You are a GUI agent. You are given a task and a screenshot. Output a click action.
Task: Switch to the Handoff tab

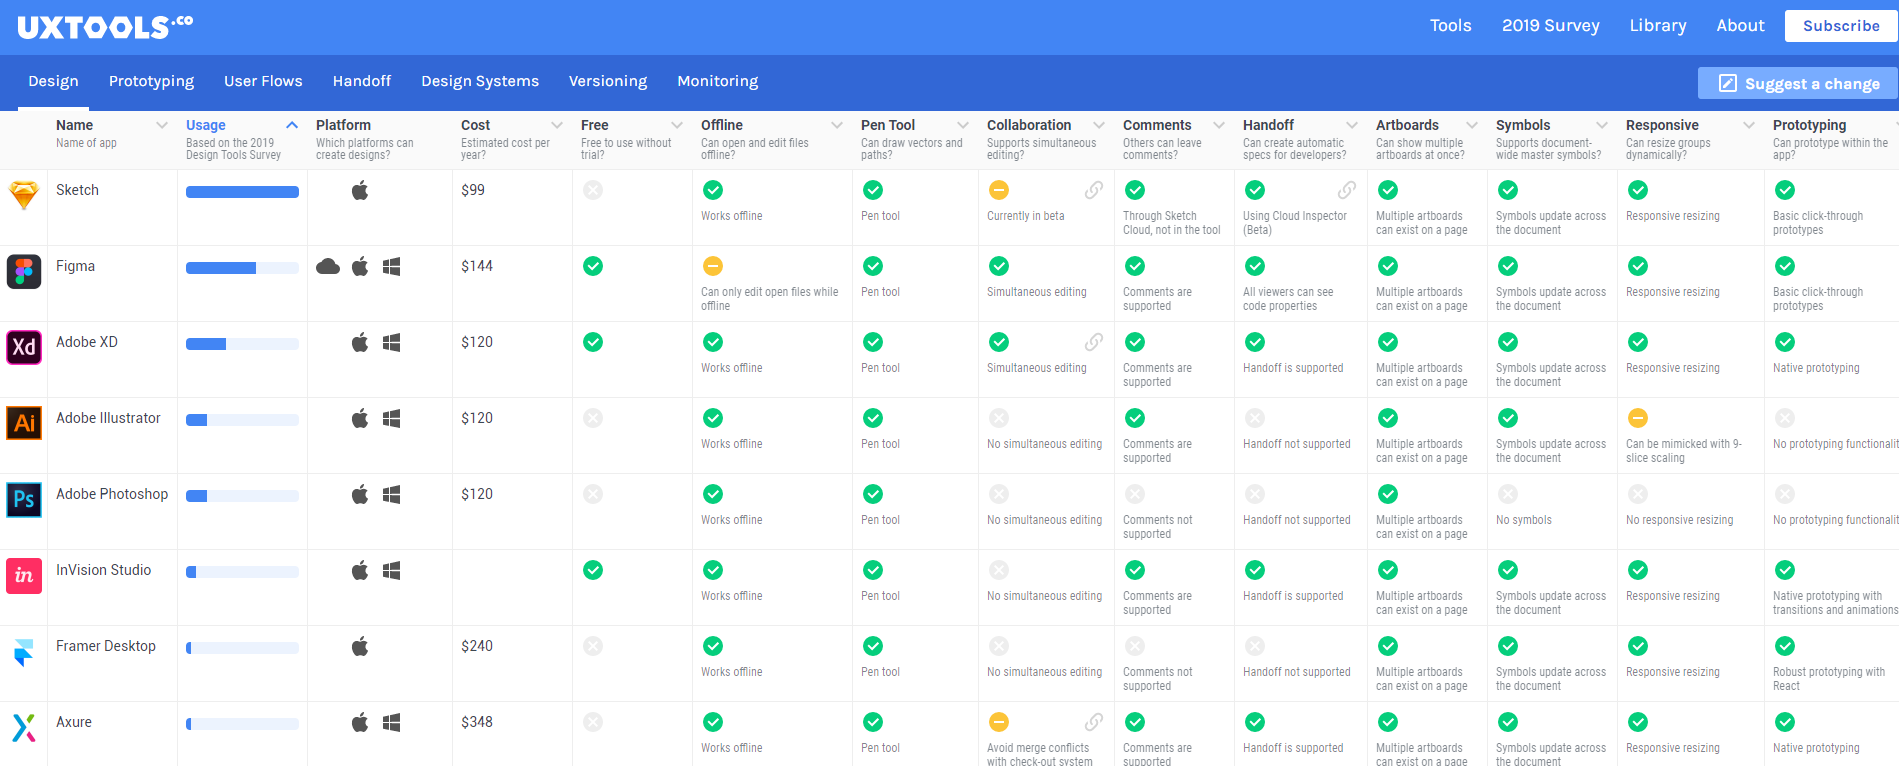coord(362,81)
